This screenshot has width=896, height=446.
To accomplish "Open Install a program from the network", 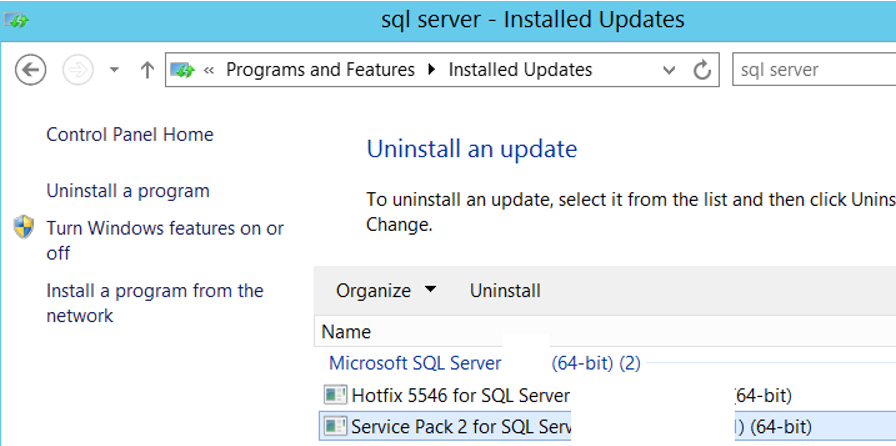I will pos(155,303).
